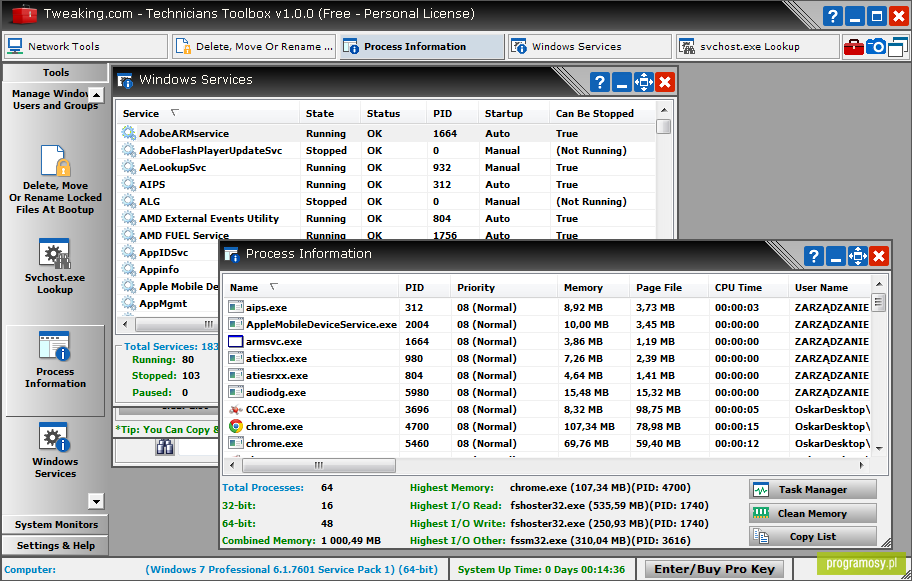Sort processes by the Name column header
This screenshot has height=581, width=912.
(x=312, y=287)
